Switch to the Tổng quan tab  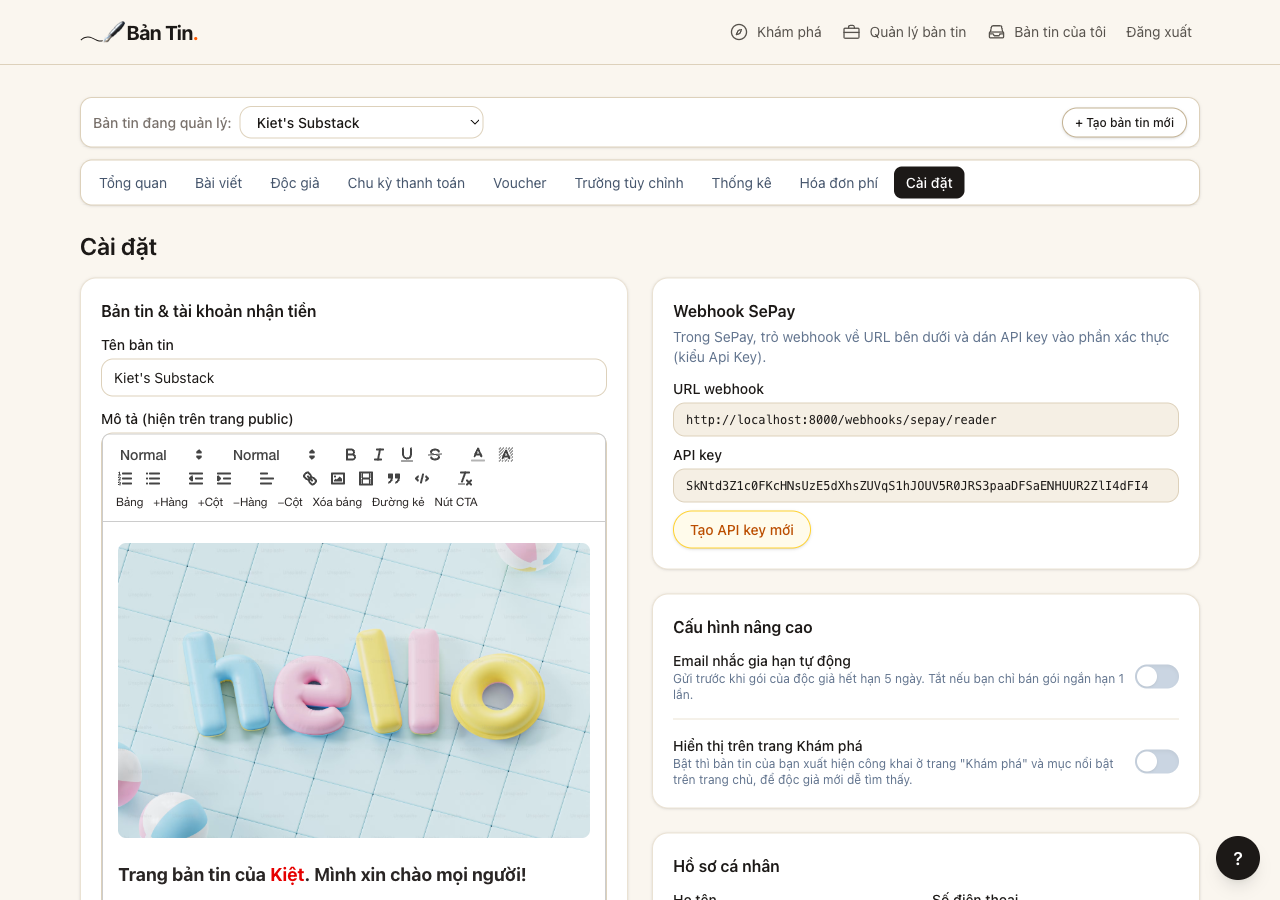(133, 183)
